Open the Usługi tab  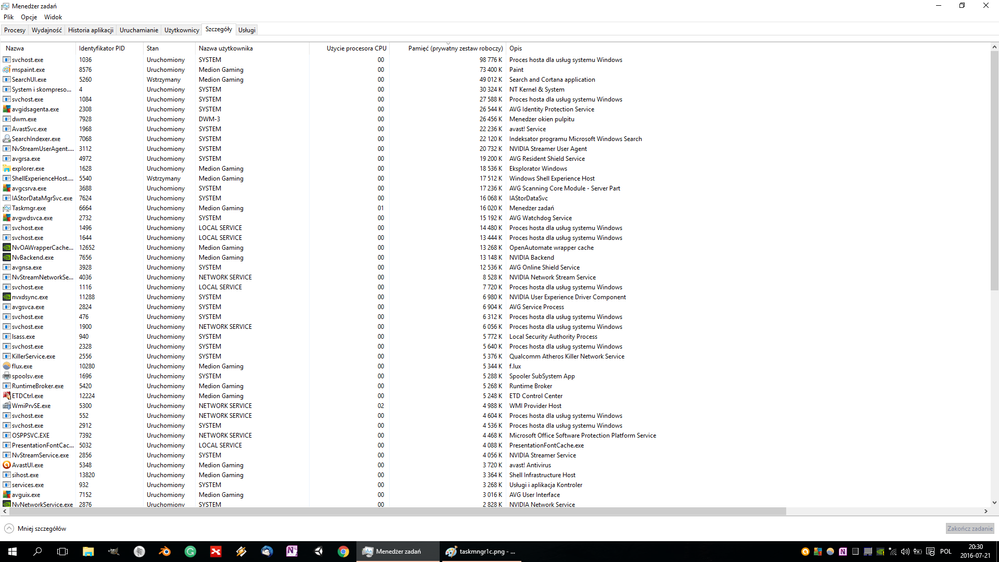coord(246,30)
